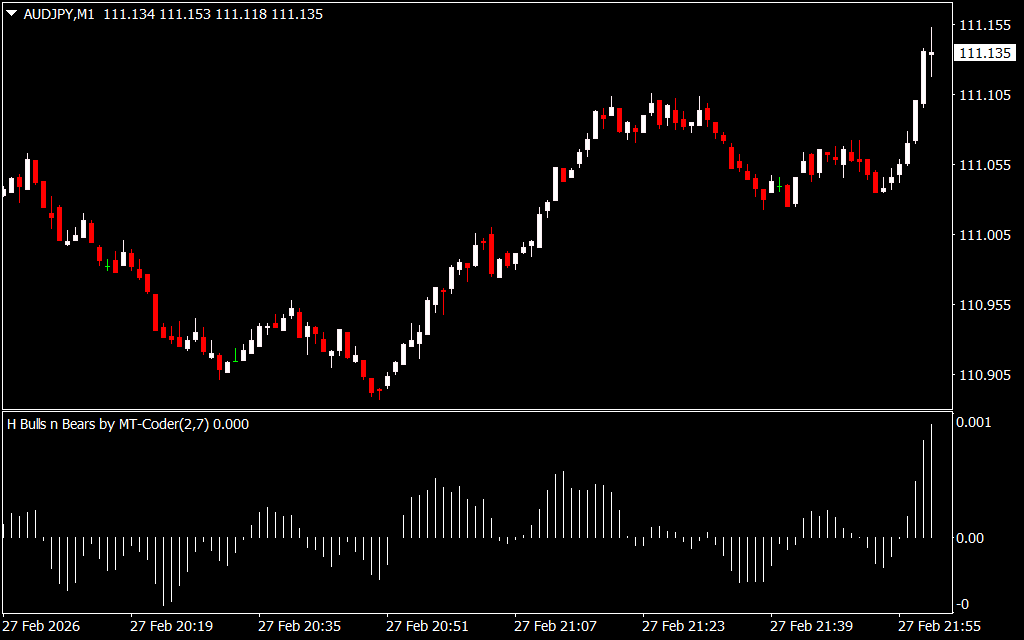This screenshot has width=1024, height=640.
Task: Select the 27 Feb 21:23 time label
Action: pos(683,626)
